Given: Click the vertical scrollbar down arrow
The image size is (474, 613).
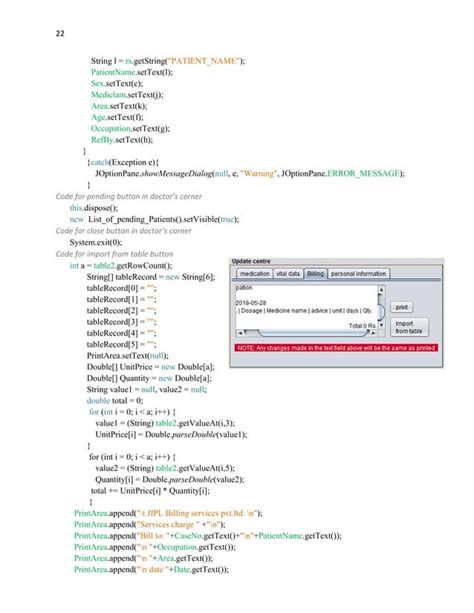Looking at the screenshot, I should click(x=381, y=325).
